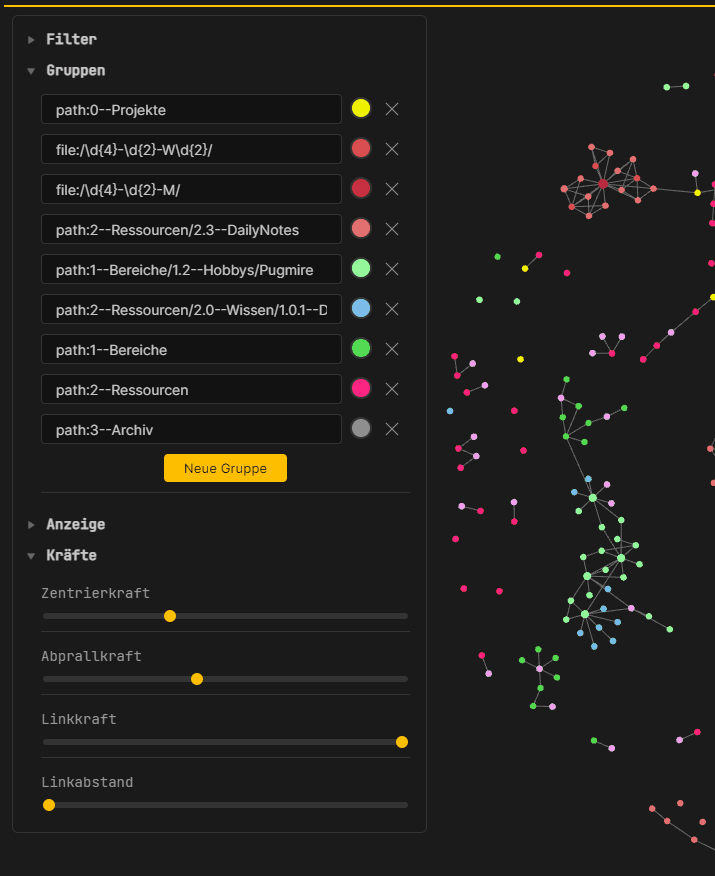Expand the Filter section

tap(31, 40)
